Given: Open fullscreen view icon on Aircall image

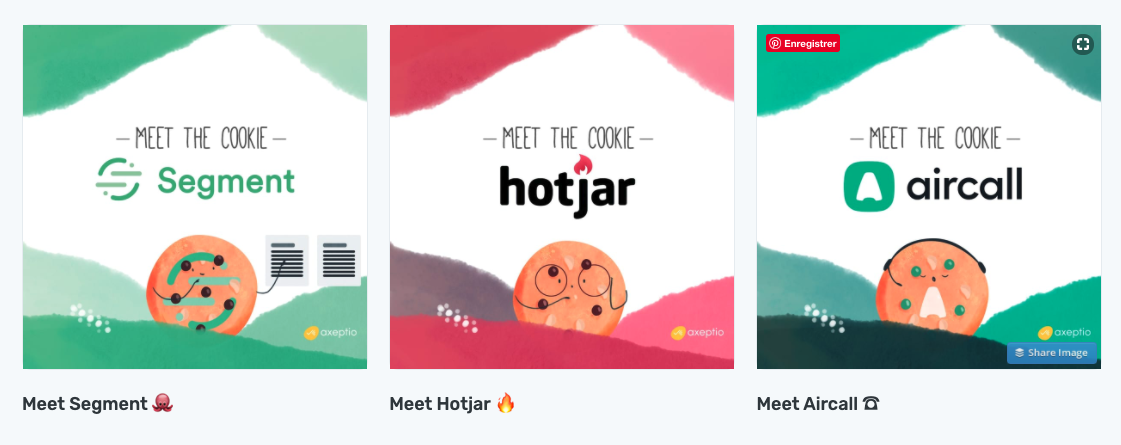Looking at the screenshot, I should click(x=1083, y=44).
